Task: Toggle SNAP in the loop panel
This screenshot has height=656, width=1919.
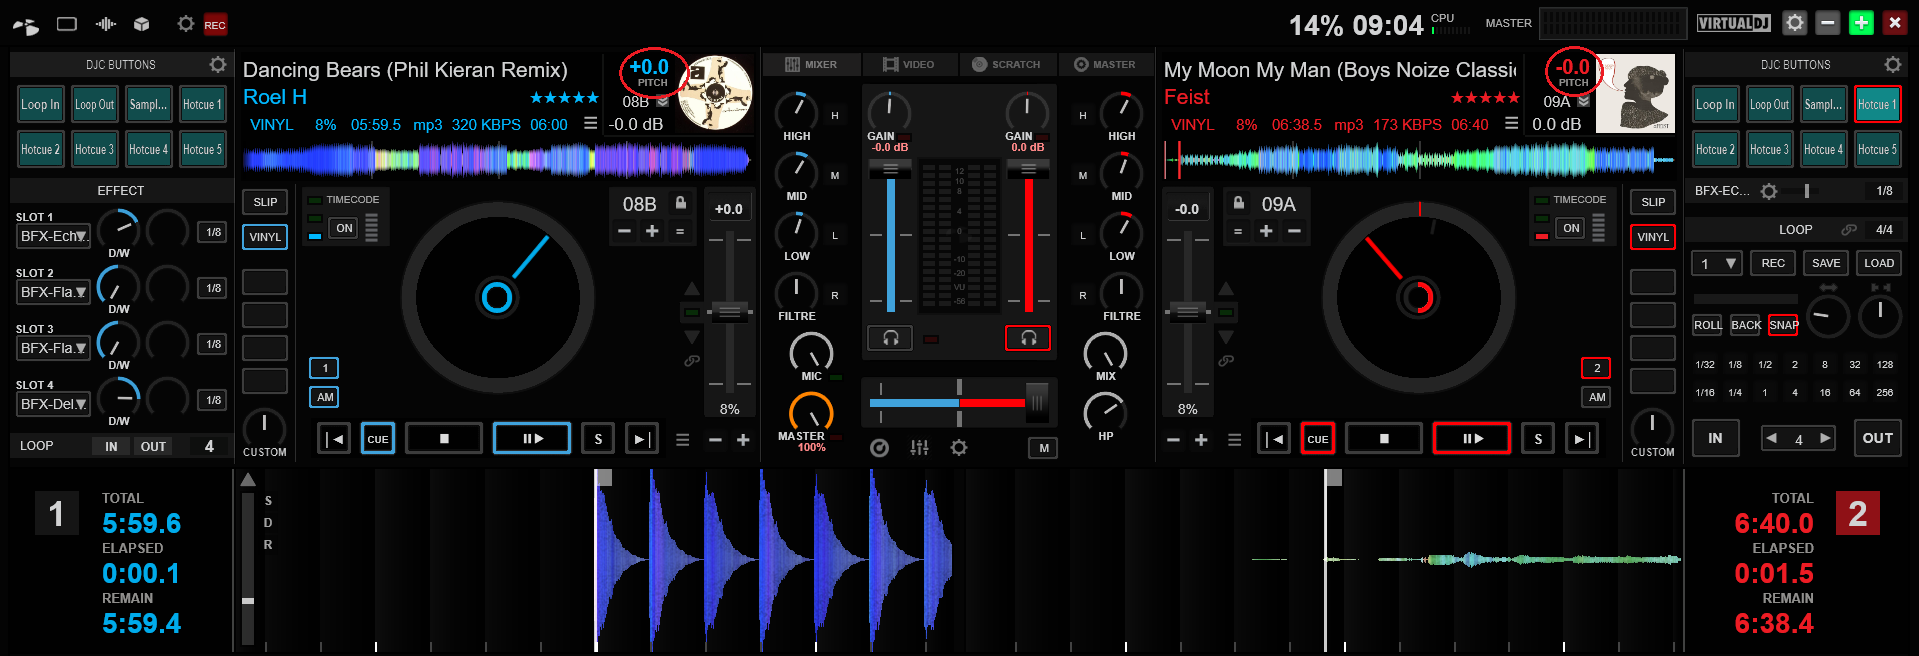Action: click(x=1783, y=325)
